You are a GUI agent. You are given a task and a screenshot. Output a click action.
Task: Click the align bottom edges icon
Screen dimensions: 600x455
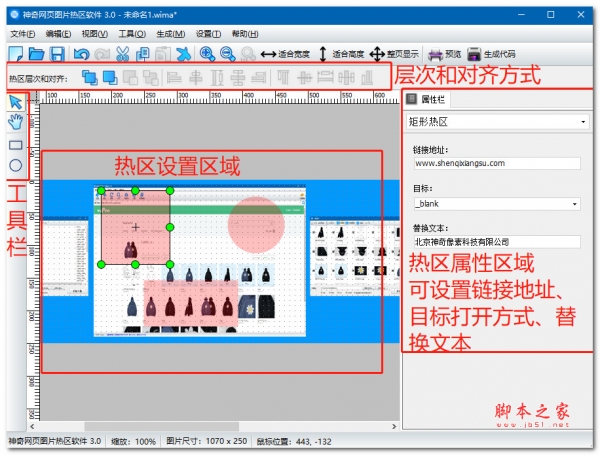(367, 78)
